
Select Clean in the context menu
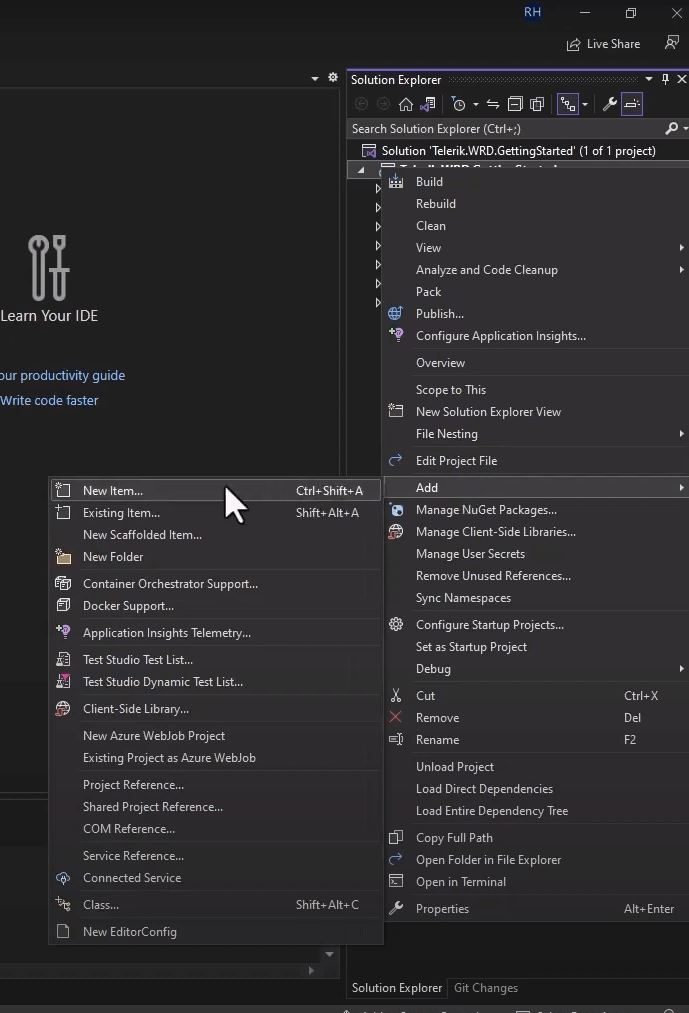click(536, 225)
